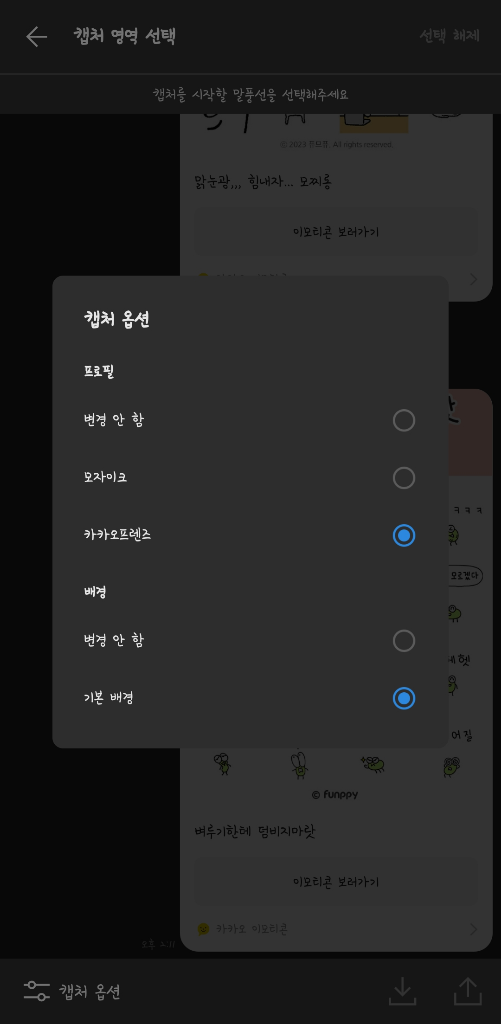Select the 기본 배경 radio button
Image resolution: width=501 pixels, height=1024 pixels.
click(404, 699)
